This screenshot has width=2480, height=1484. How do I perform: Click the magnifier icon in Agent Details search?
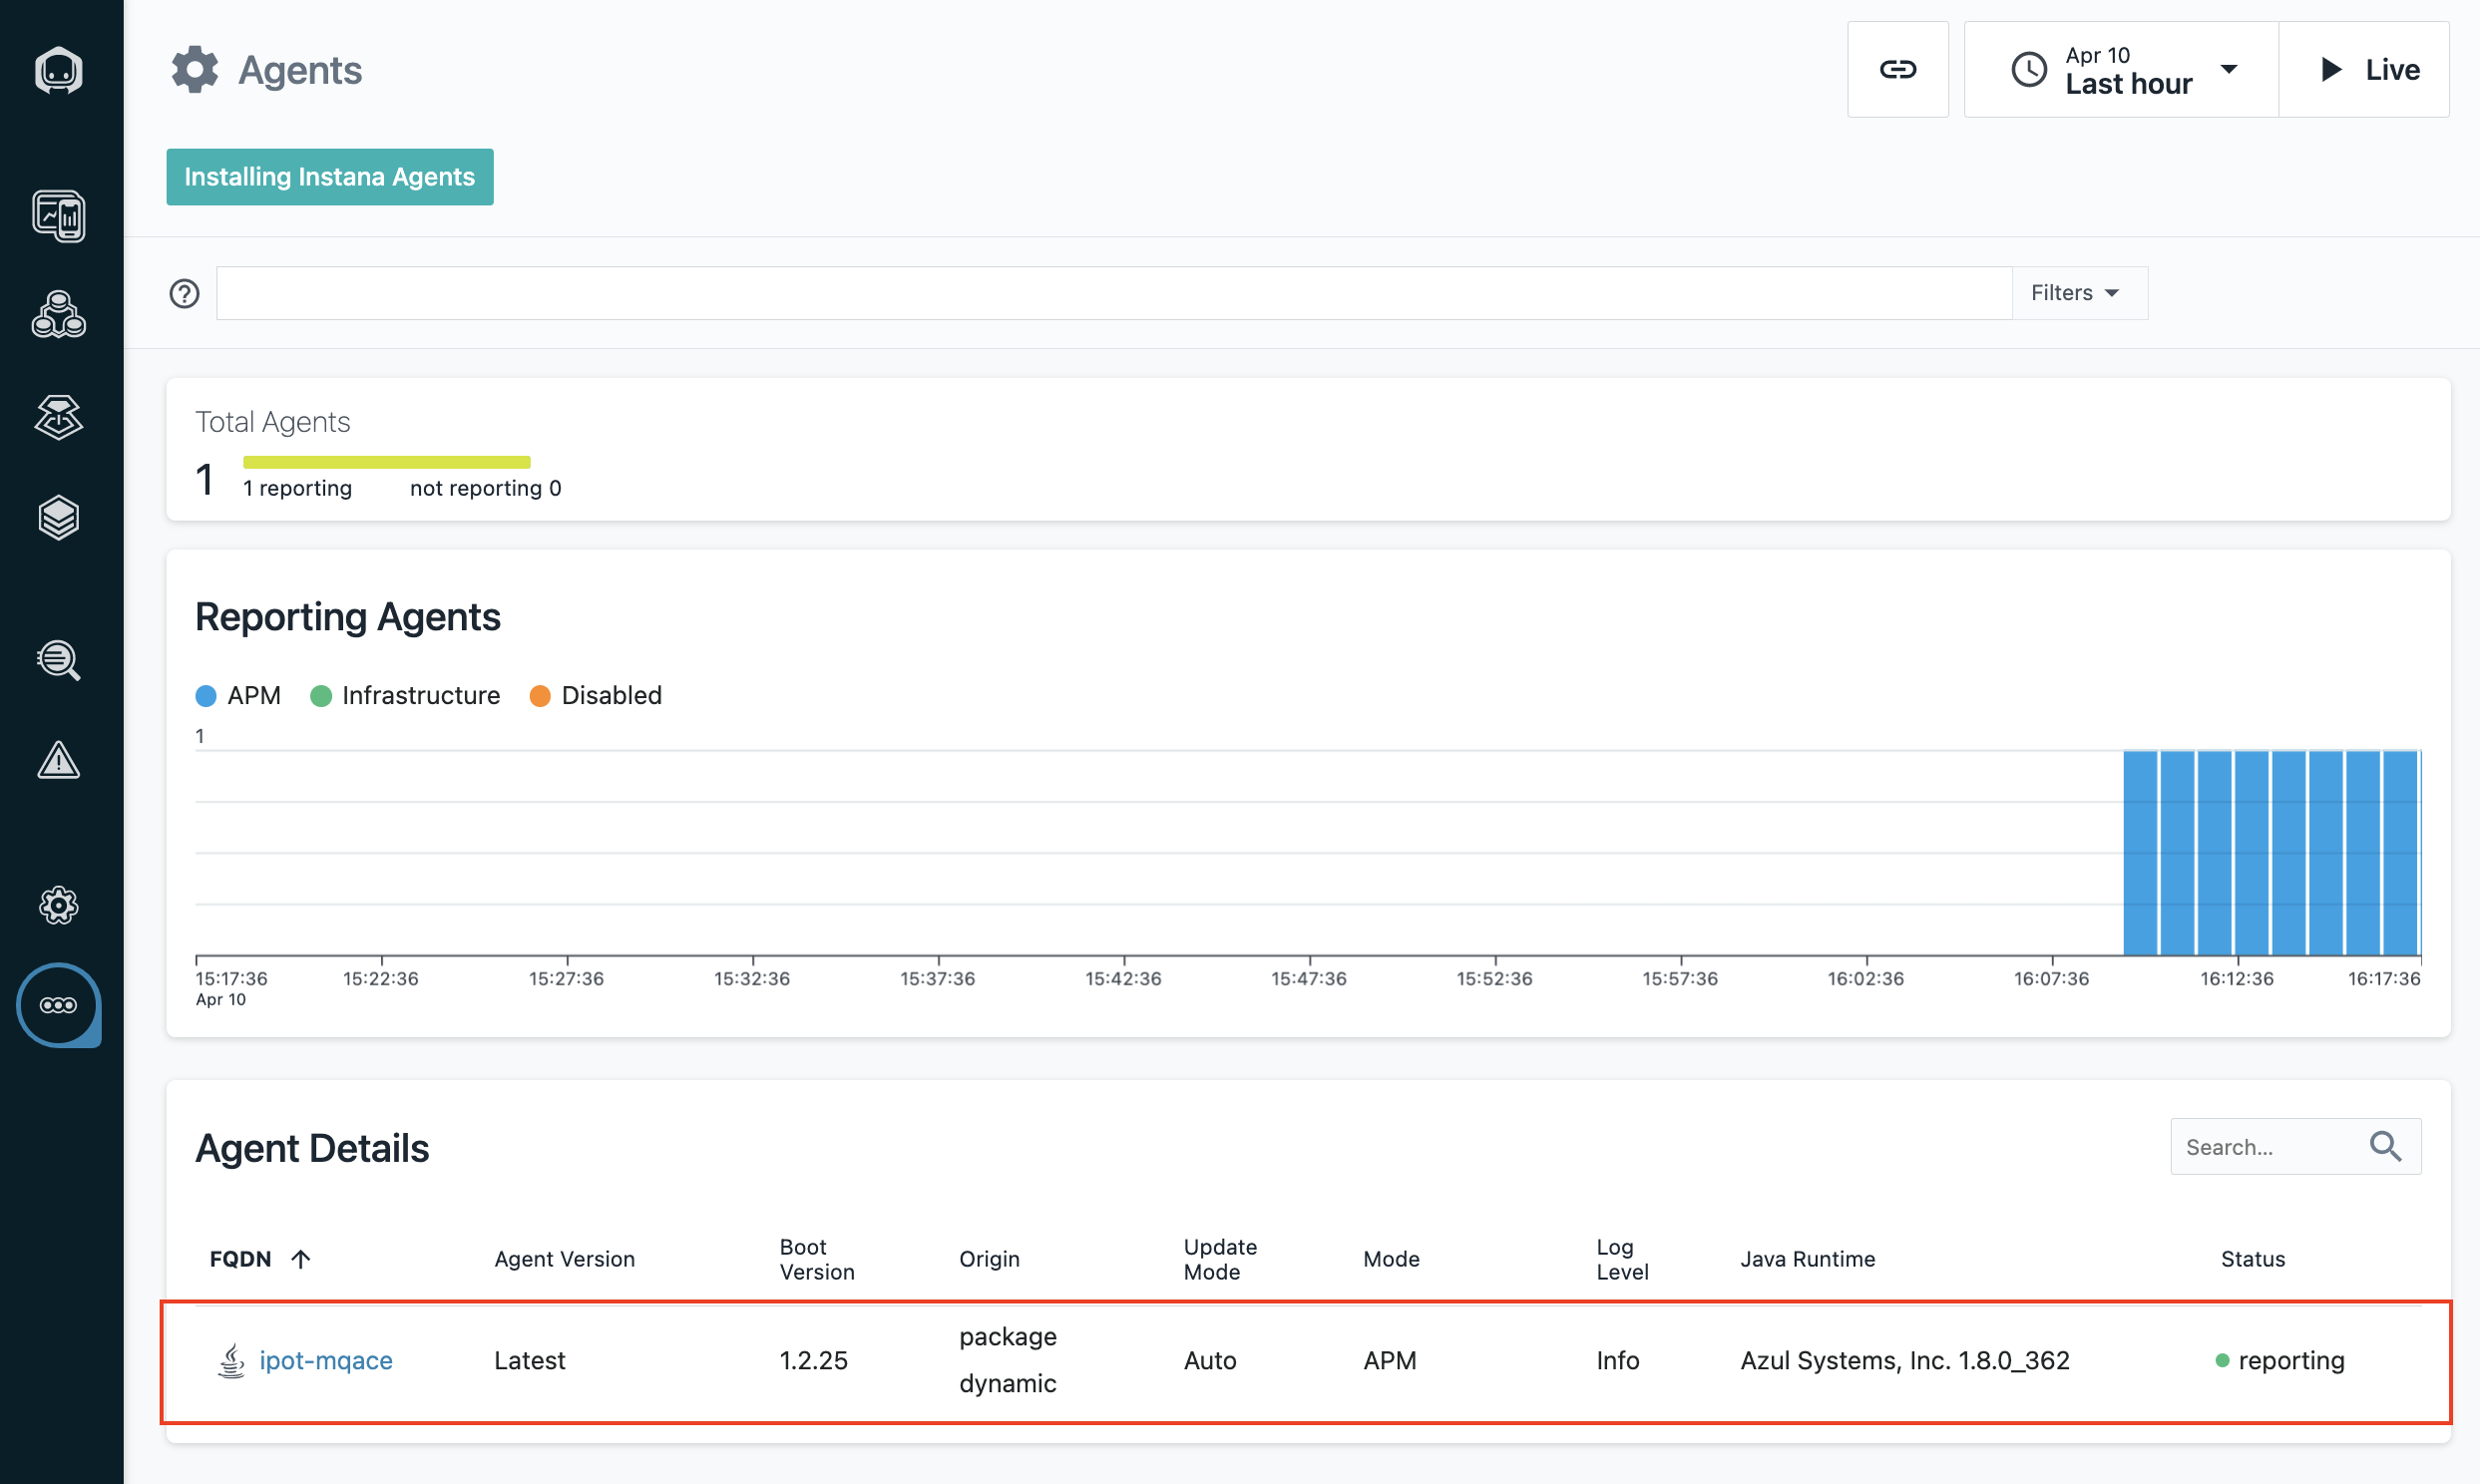tap(2385, 1146)
